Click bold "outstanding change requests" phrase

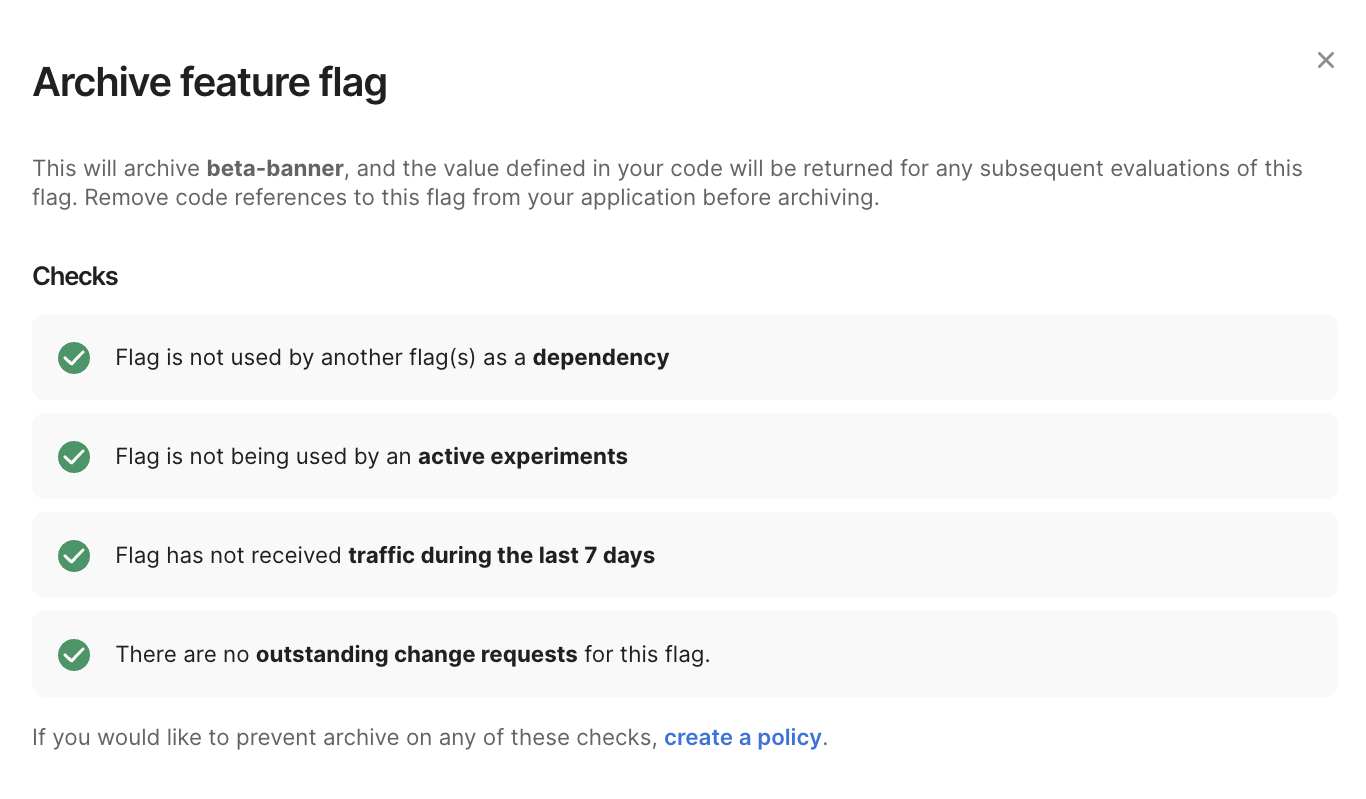(416, 655)
